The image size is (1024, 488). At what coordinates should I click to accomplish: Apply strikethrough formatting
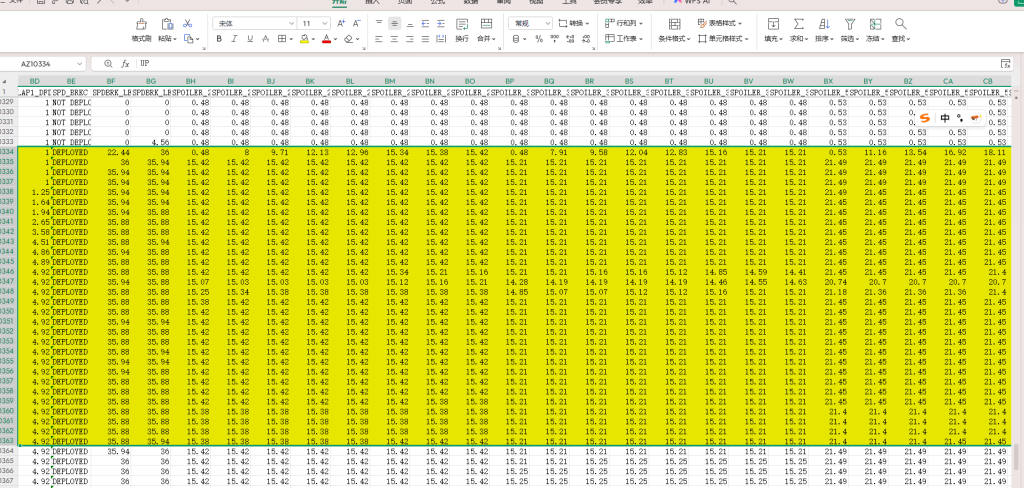266,39
